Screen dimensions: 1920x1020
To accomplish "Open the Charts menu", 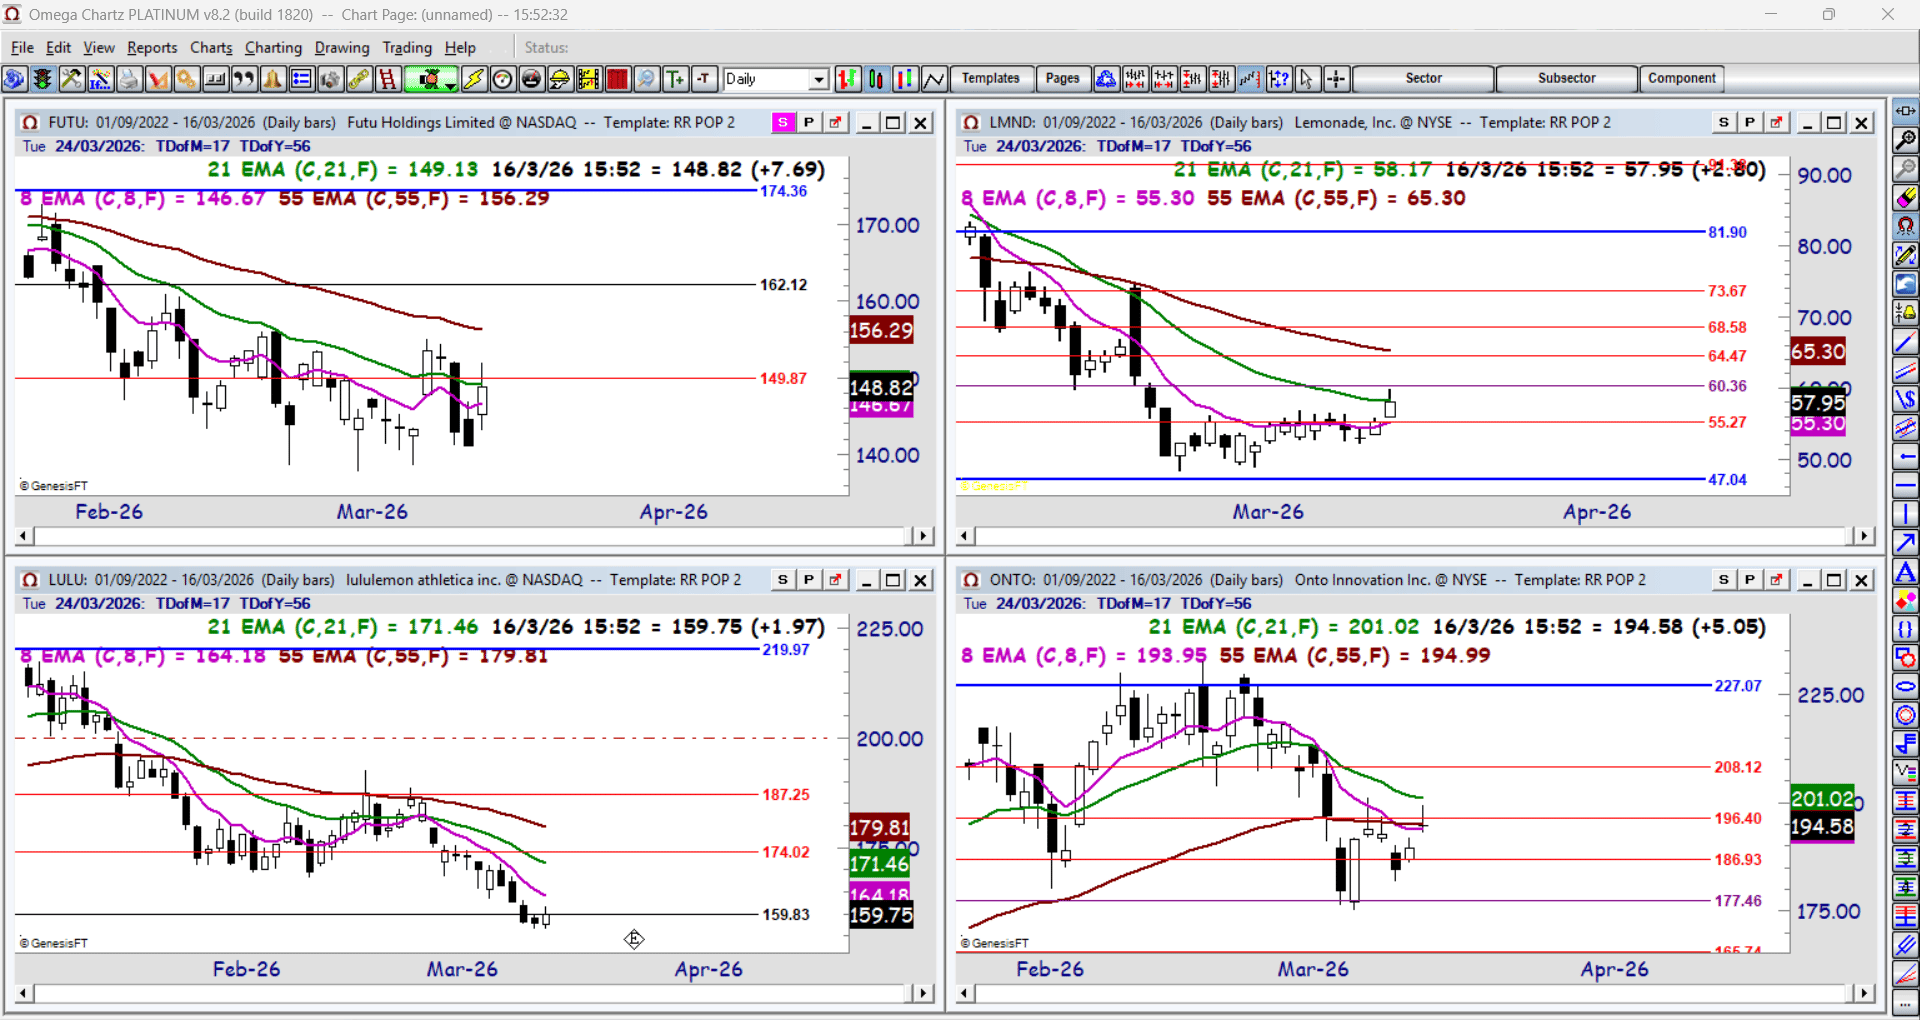I will [211, 48].
